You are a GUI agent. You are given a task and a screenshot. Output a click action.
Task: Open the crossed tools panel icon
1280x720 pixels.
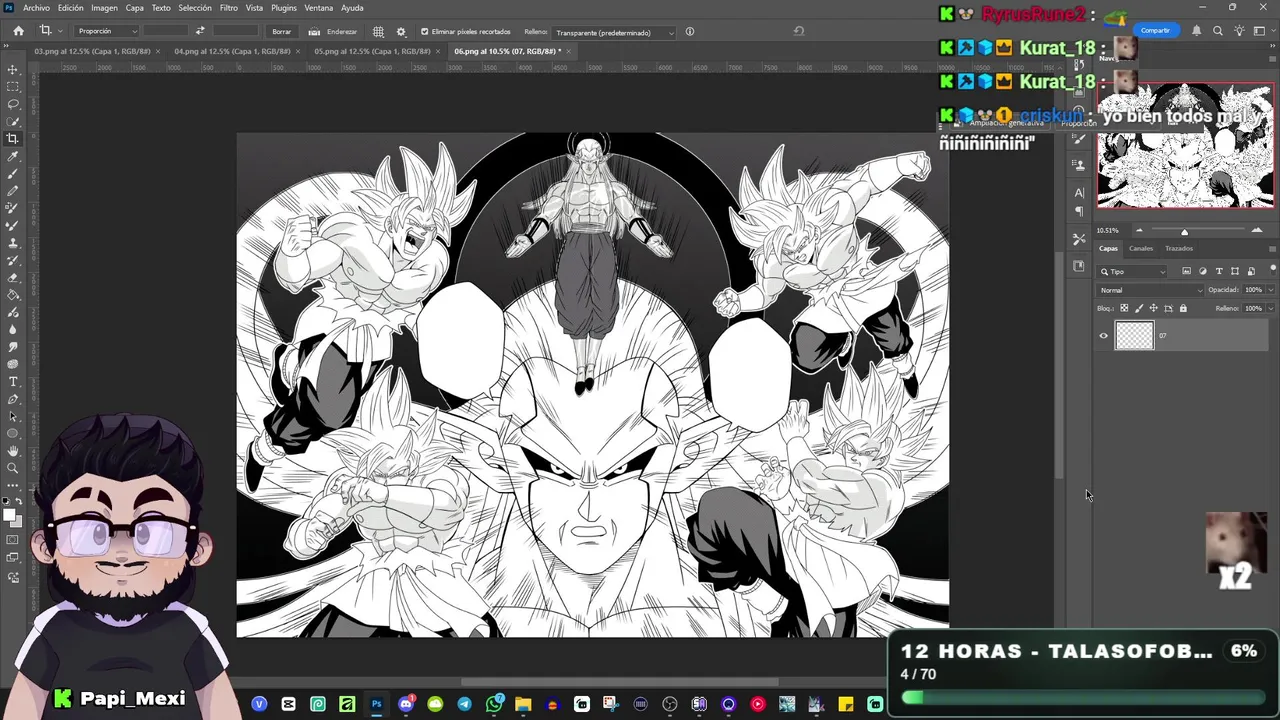1079,239
